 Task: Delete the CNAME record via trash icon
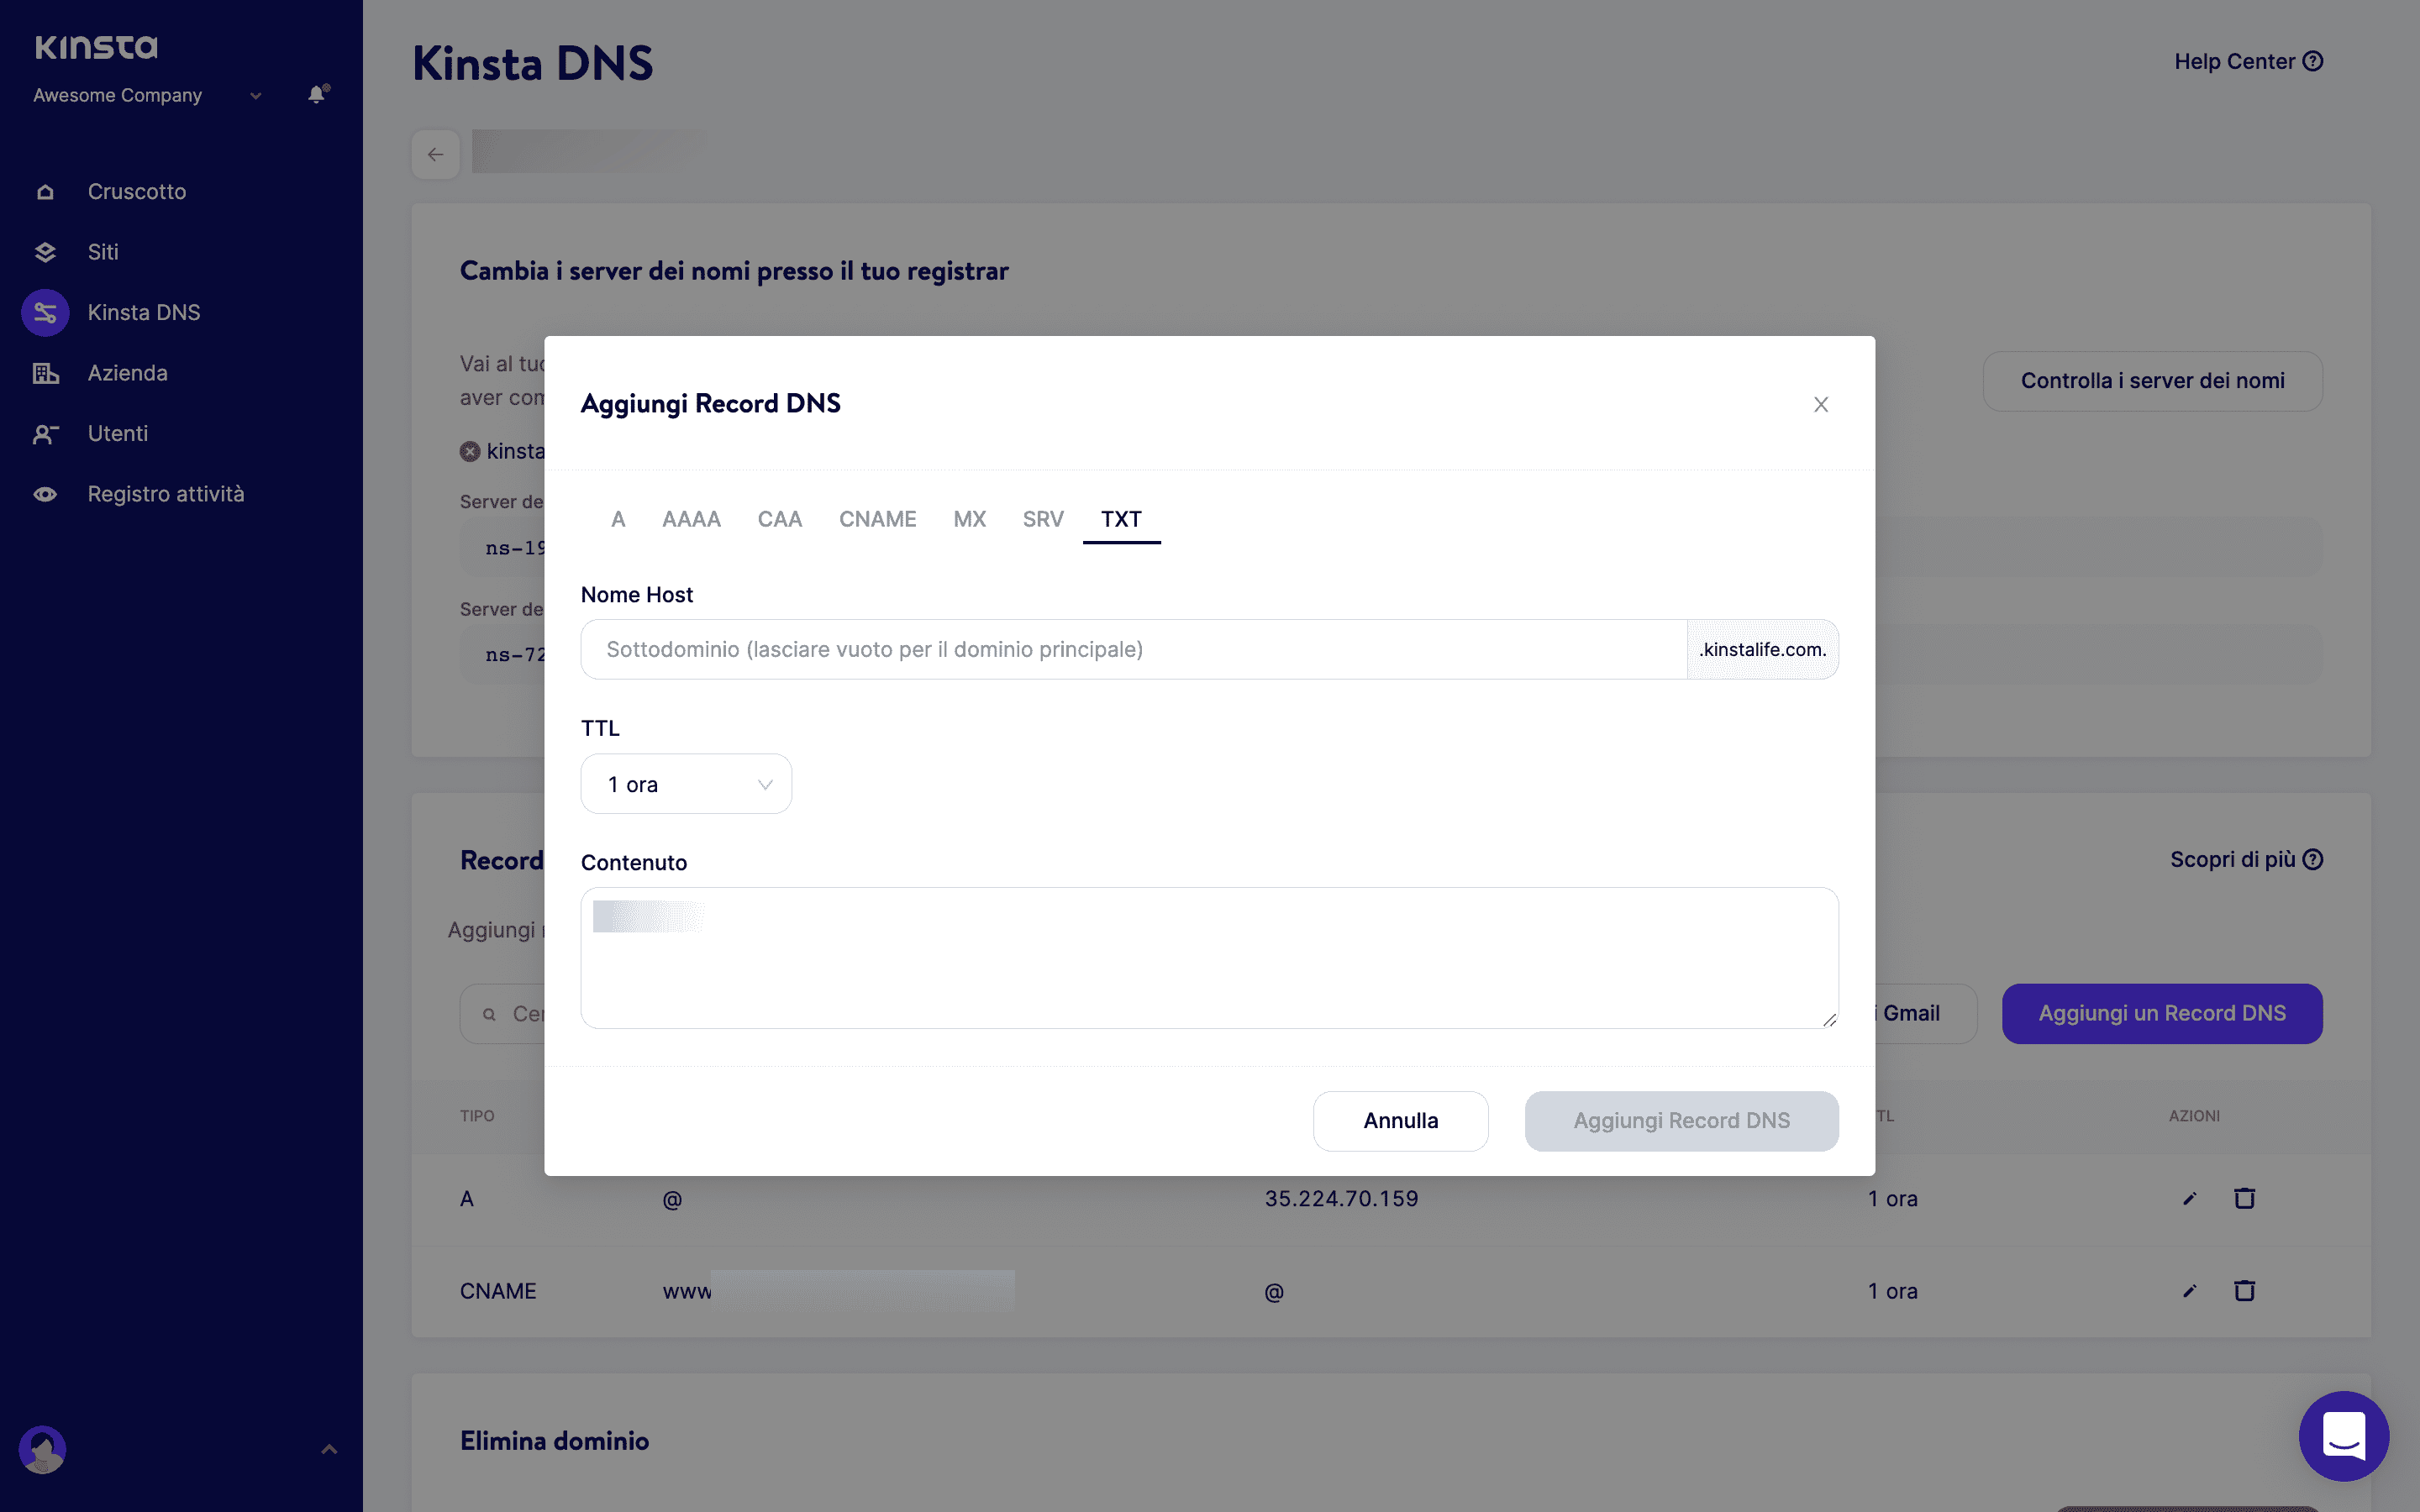pos(2245,1290)
